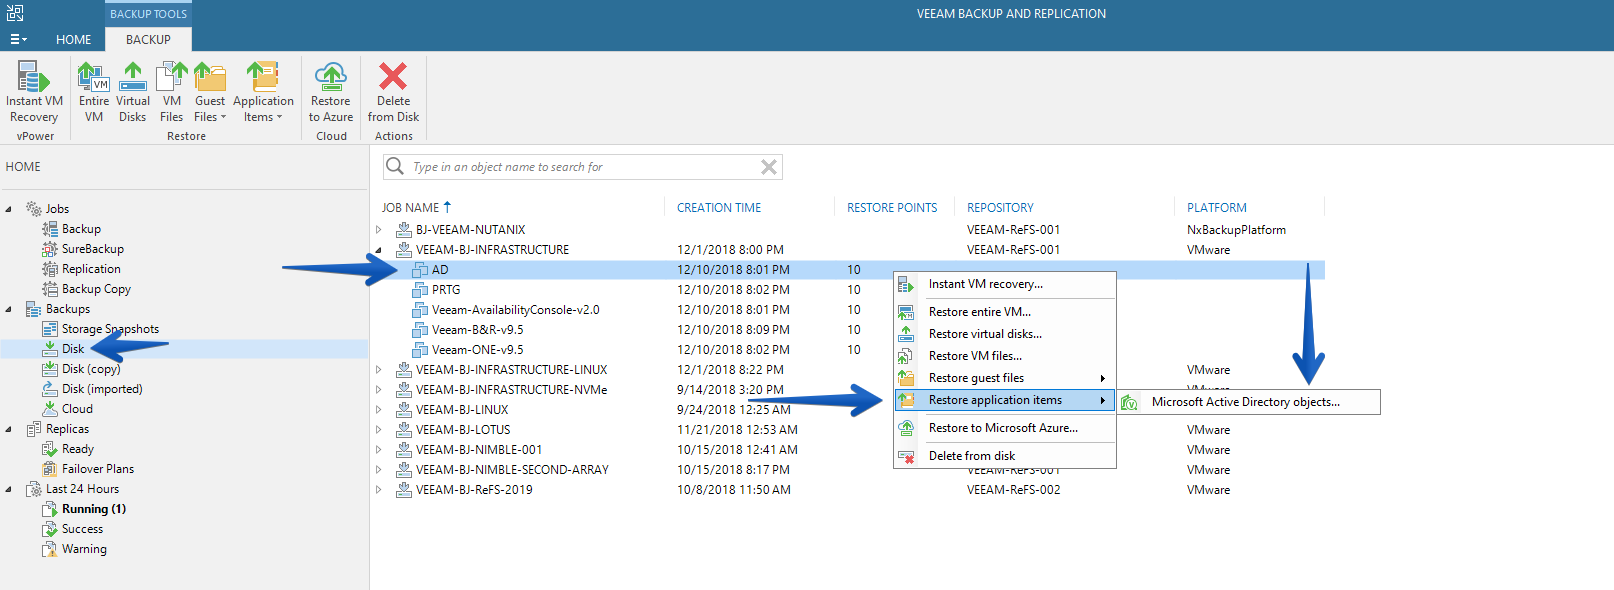Collapse the VEEAM-BJ-INFRASTRUCTURE job row
1614x590 pixels.
(x=379, y=249)
